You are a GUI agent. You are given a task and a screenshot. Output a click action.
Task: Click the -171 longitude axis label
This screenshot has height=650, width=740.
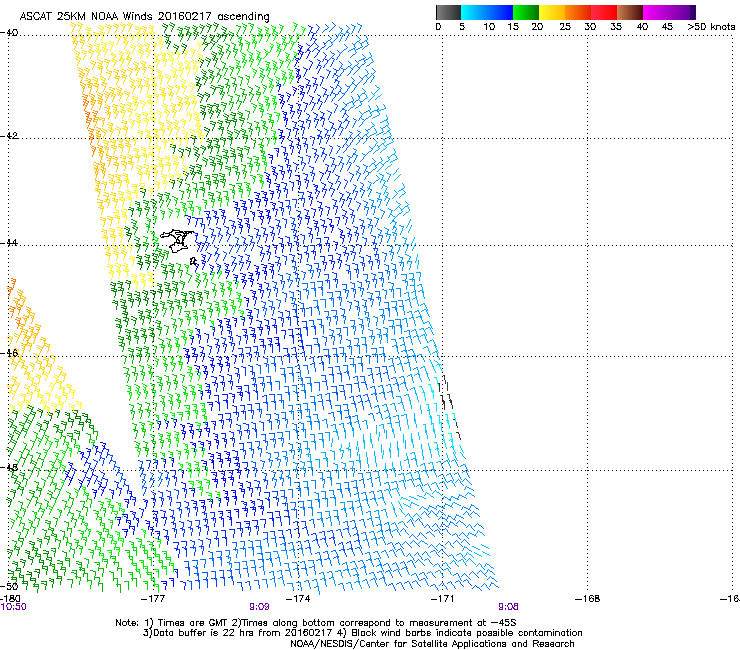pyautogui.click(x=442, y=599)
